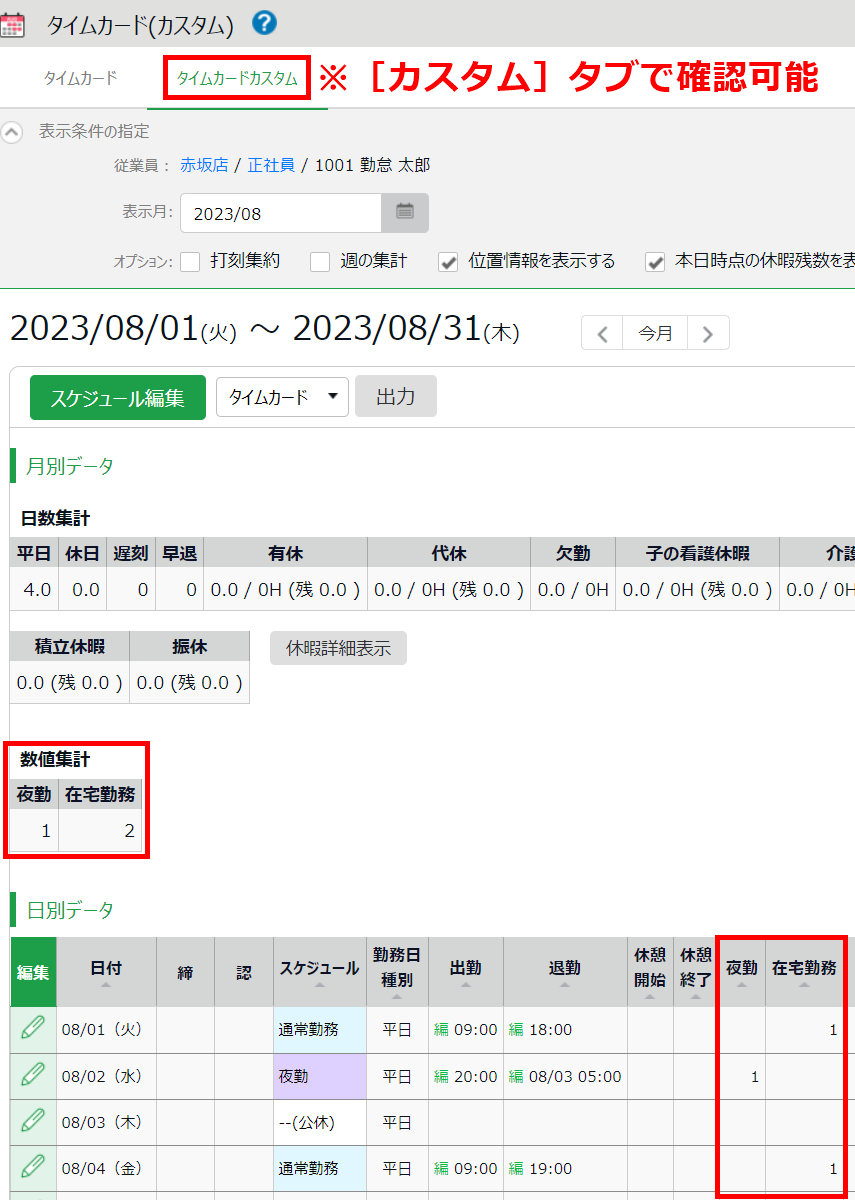Click the edit pencil for 08/01 row
This screenshot has height=1200, width=855.
tap(33, 1027)
